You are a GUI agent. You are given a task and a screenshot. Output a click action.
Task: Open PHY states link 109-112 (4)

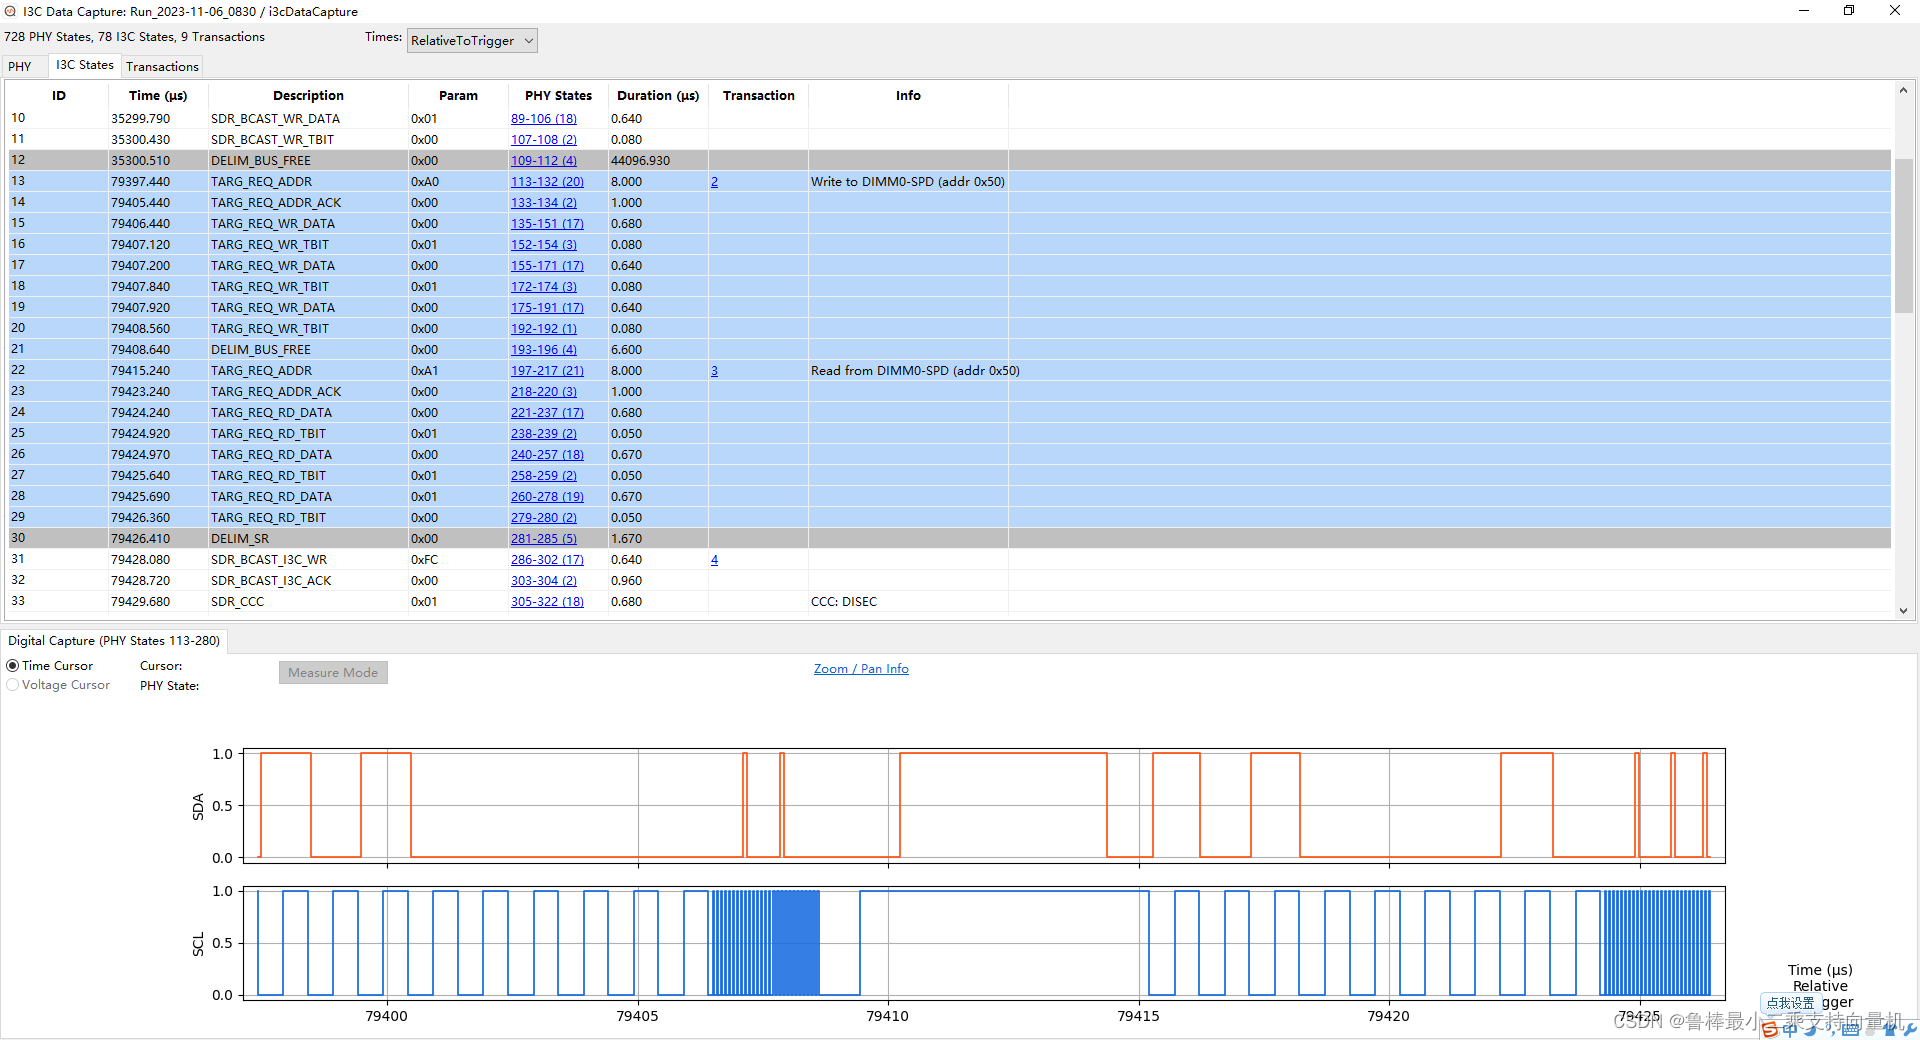point(543,161)
